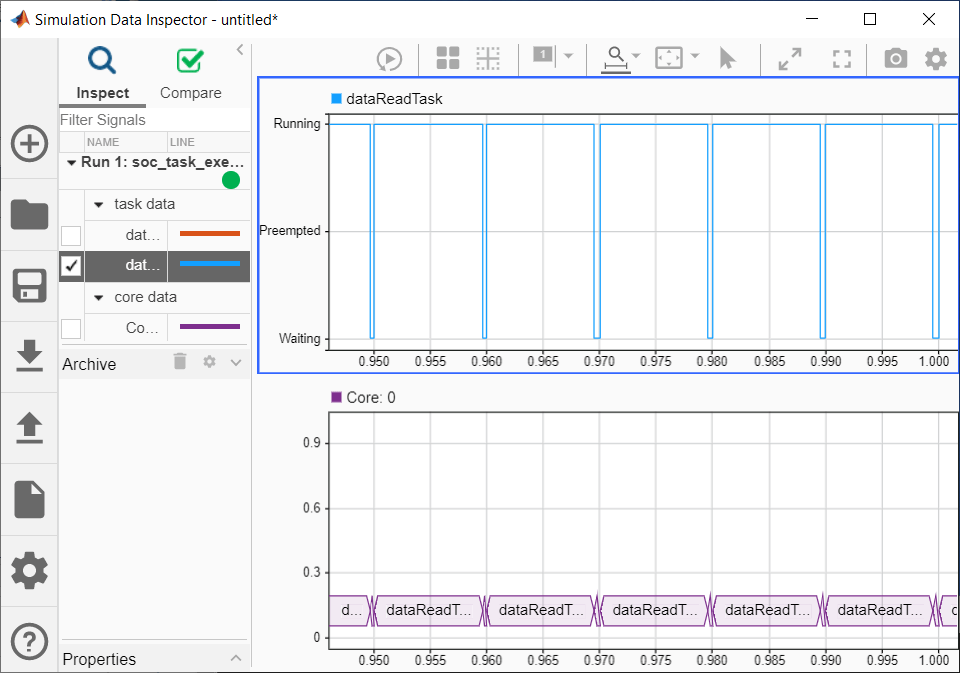Select the zoom in time tool
960x673 pixels.
pos(616,59)
